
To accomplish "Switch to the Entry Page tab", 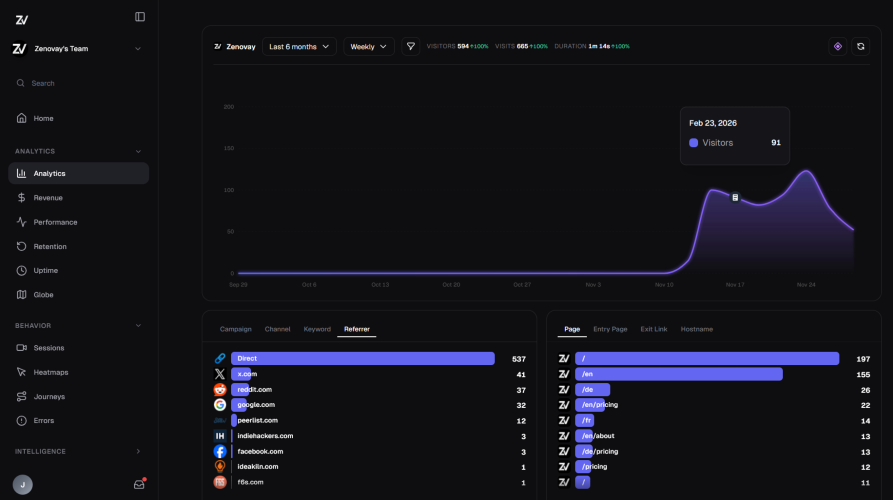I will tap(610, 329).
